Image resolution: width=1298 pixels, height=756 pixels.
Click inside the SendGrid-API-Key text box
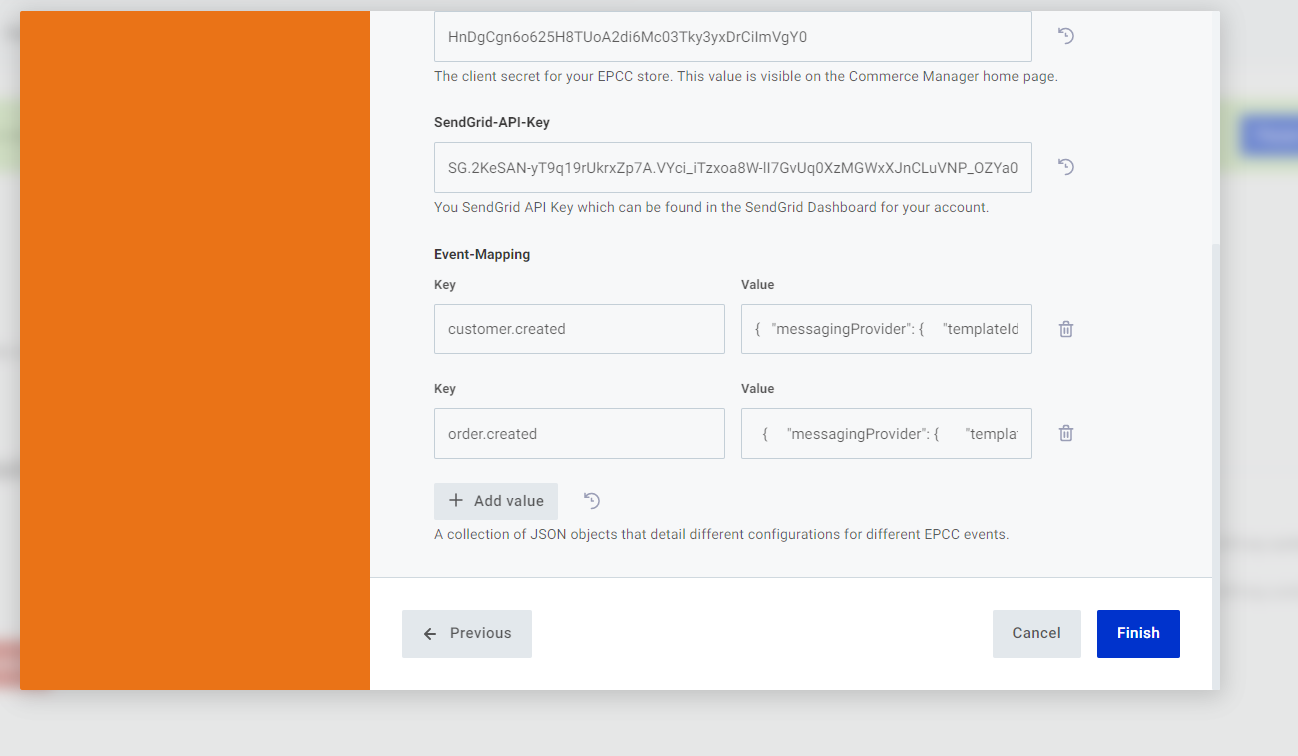(731, 167)
